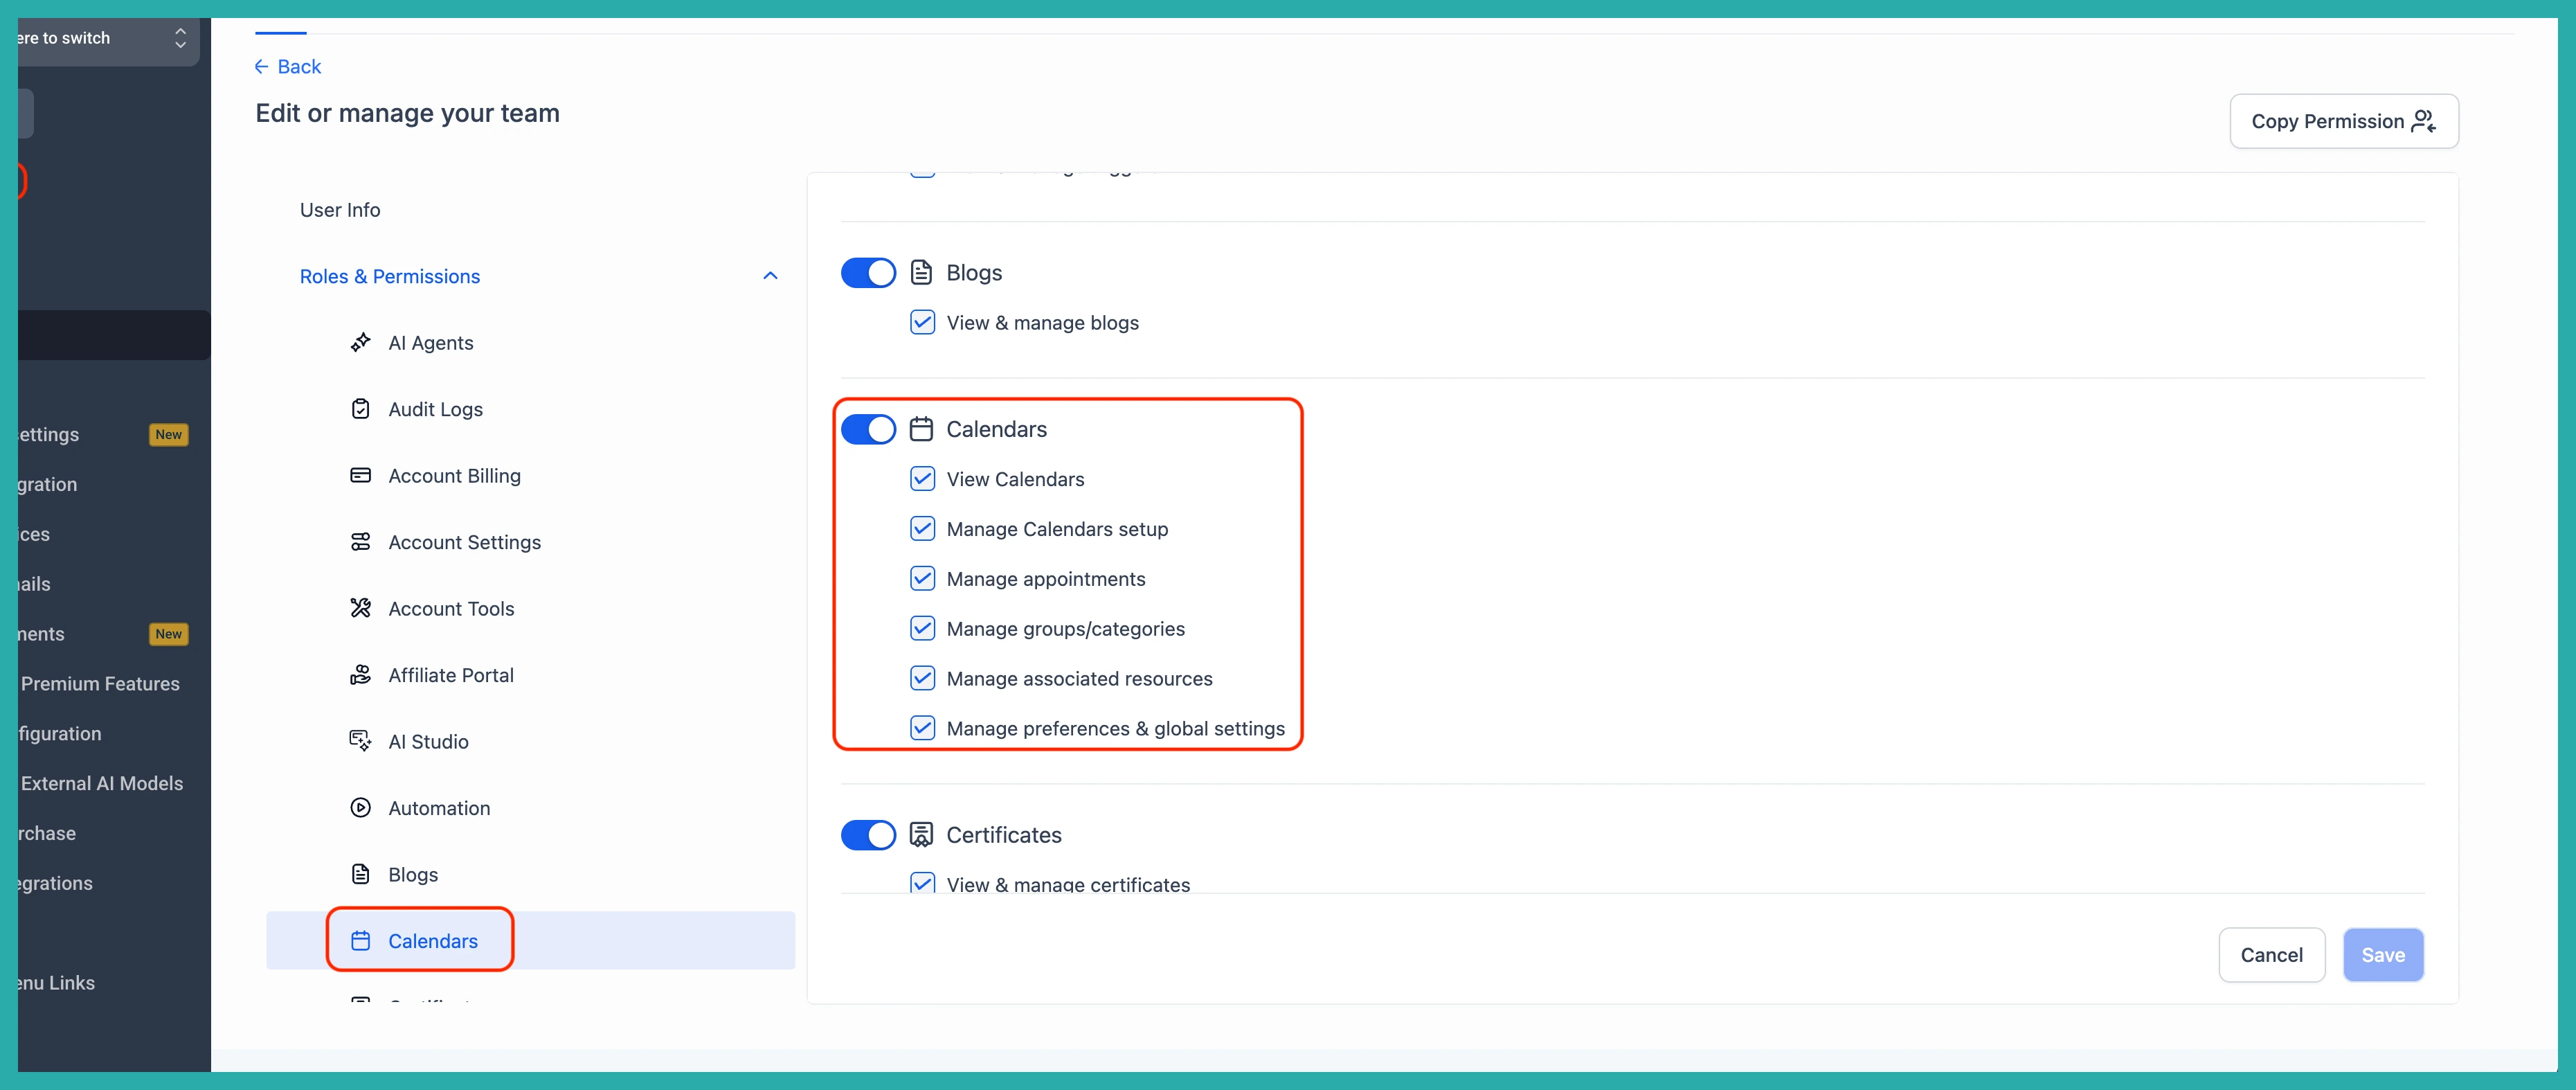Image resolution: width=2576 pixels, height=1090 pixels.
Task: Click the Calendars section heading text
Action: coord(996,429)
